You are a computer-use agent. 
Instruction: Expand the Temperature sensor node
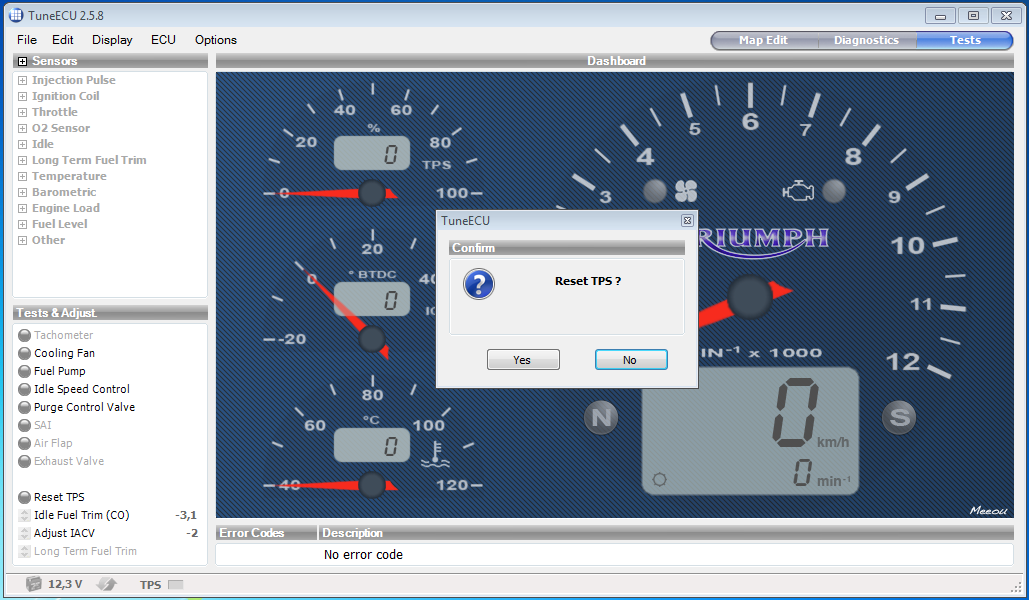tap(22, 176)
